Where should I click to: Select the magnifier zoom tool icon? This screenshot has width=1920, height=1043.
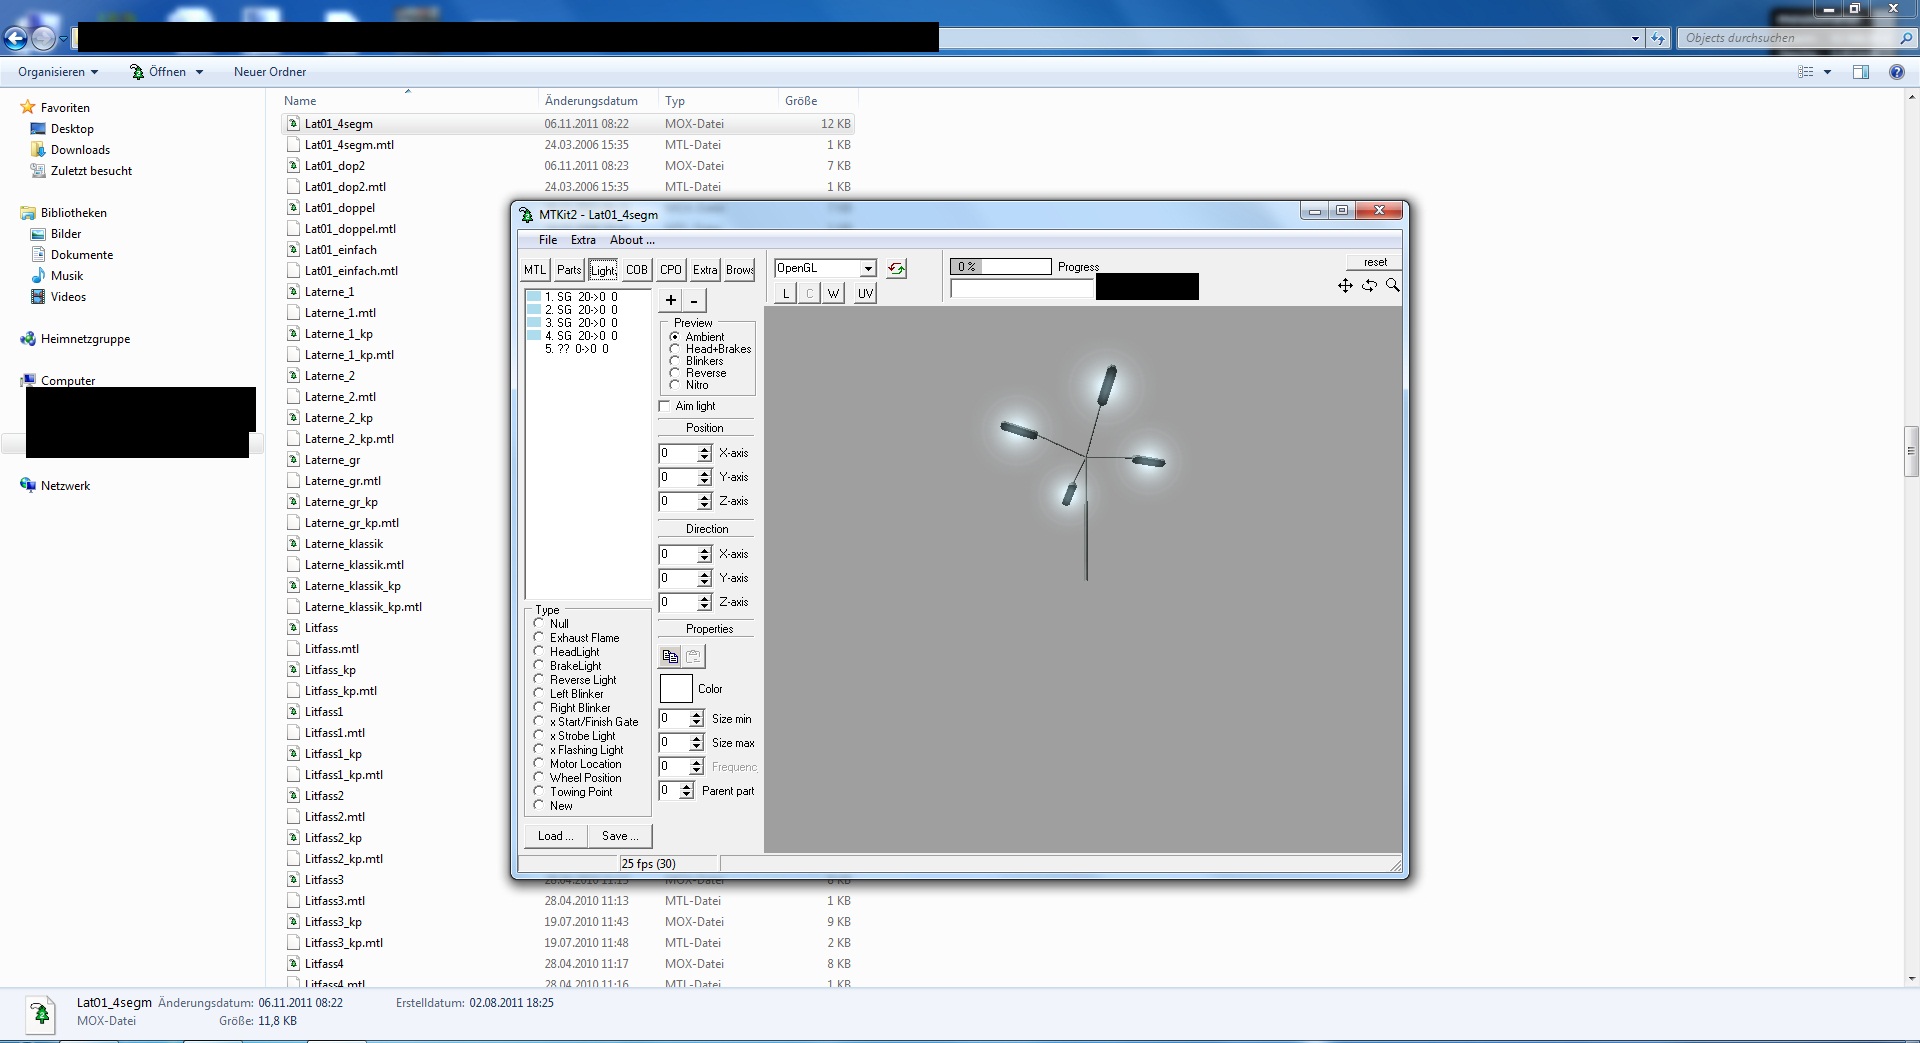[x=1392, y=286]
